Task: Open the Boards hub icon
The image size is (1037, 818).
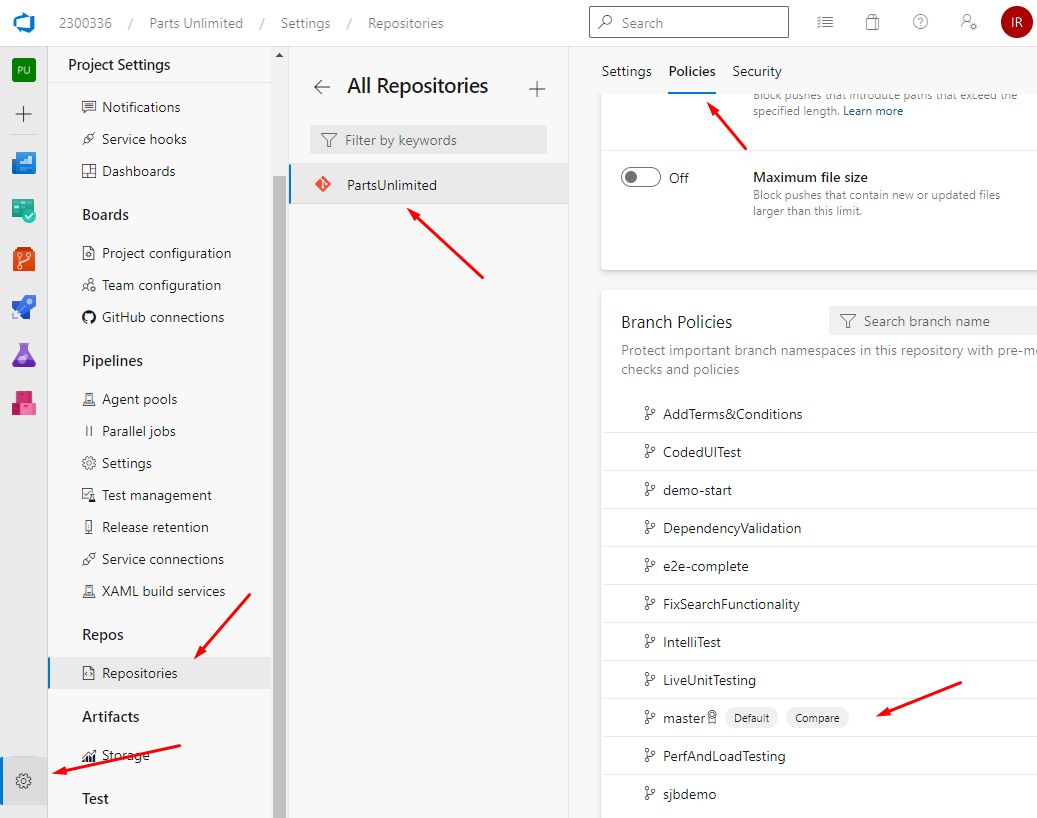Action: 24,211
